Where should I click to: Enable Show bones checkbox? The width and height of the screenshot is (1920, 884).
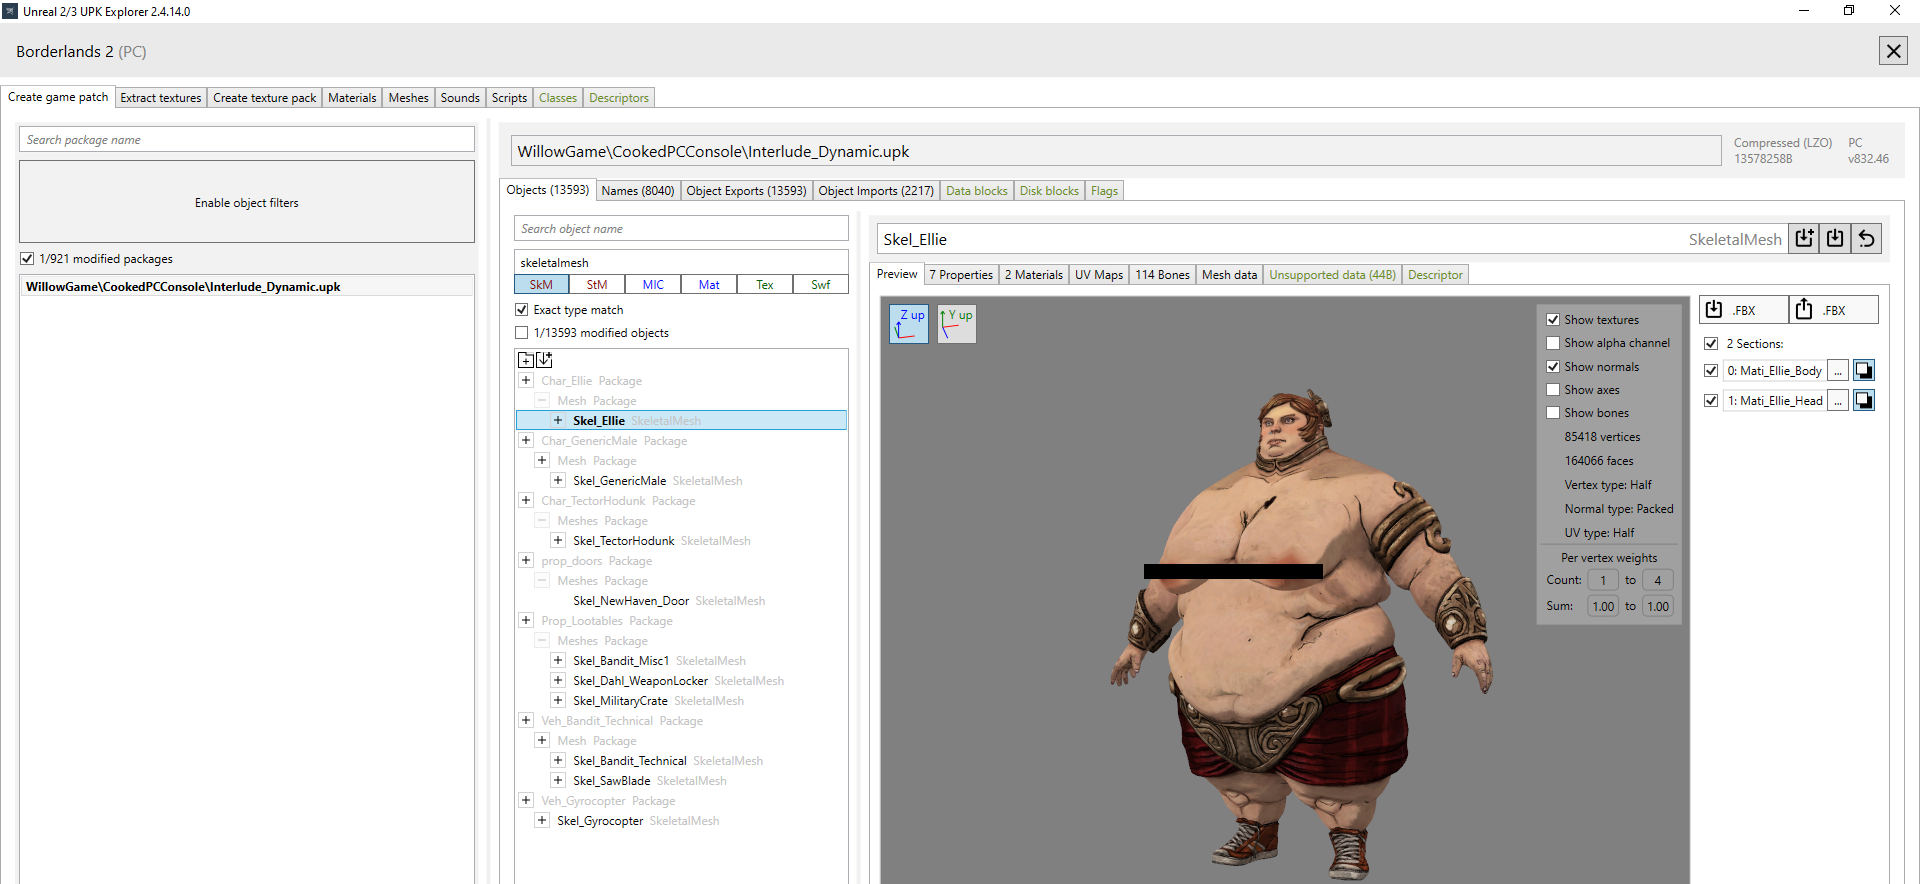(1553, 413)
